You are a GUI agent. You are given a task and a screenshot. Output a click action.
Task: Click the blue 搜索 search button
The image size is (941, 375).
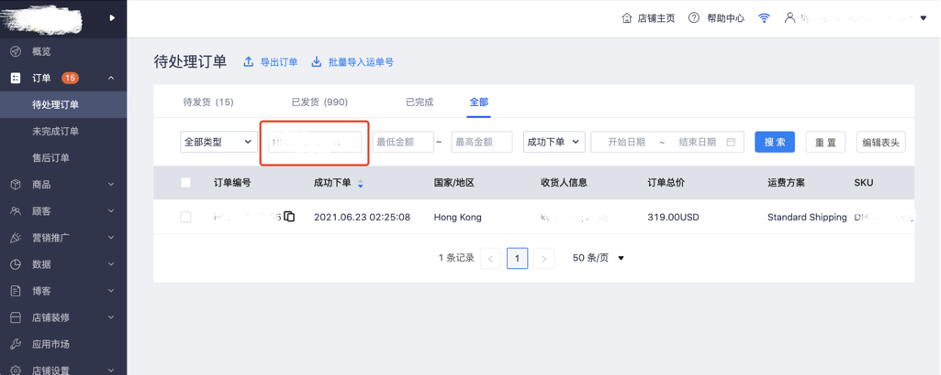point(775,142)
